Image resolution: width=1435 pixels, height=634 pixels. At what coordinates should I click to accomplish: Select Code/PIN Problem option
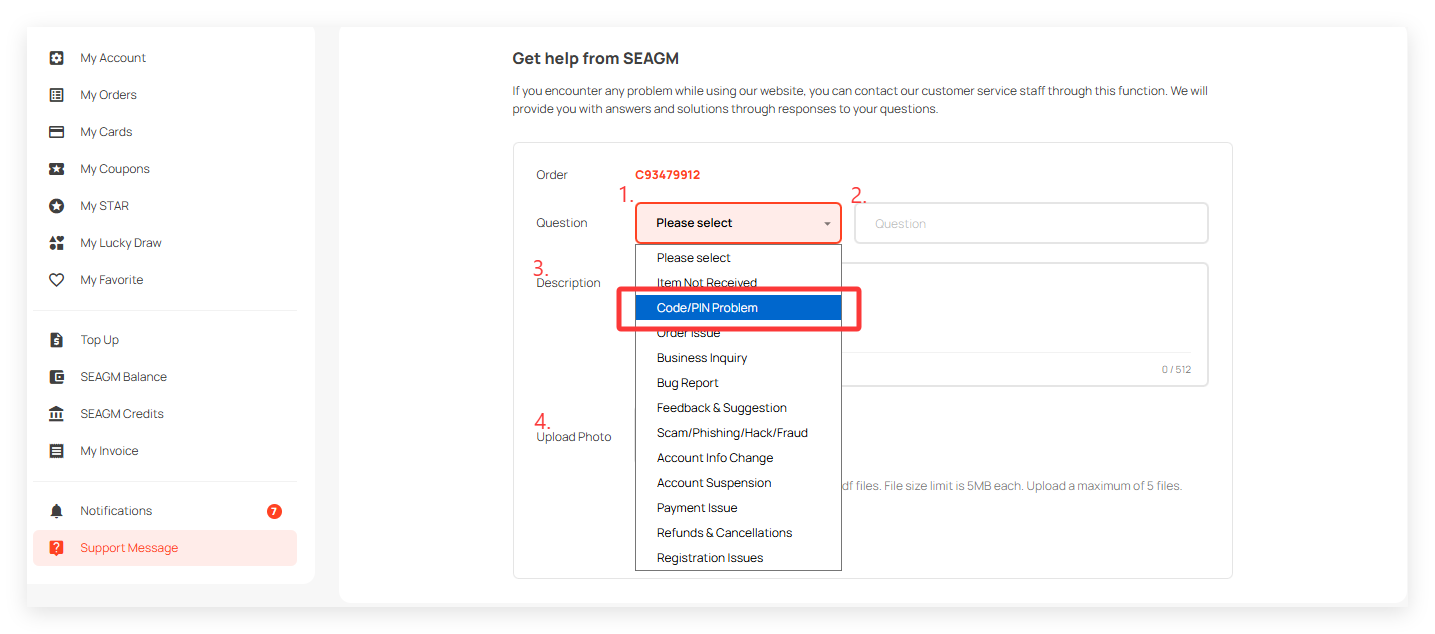pos(707,308)
